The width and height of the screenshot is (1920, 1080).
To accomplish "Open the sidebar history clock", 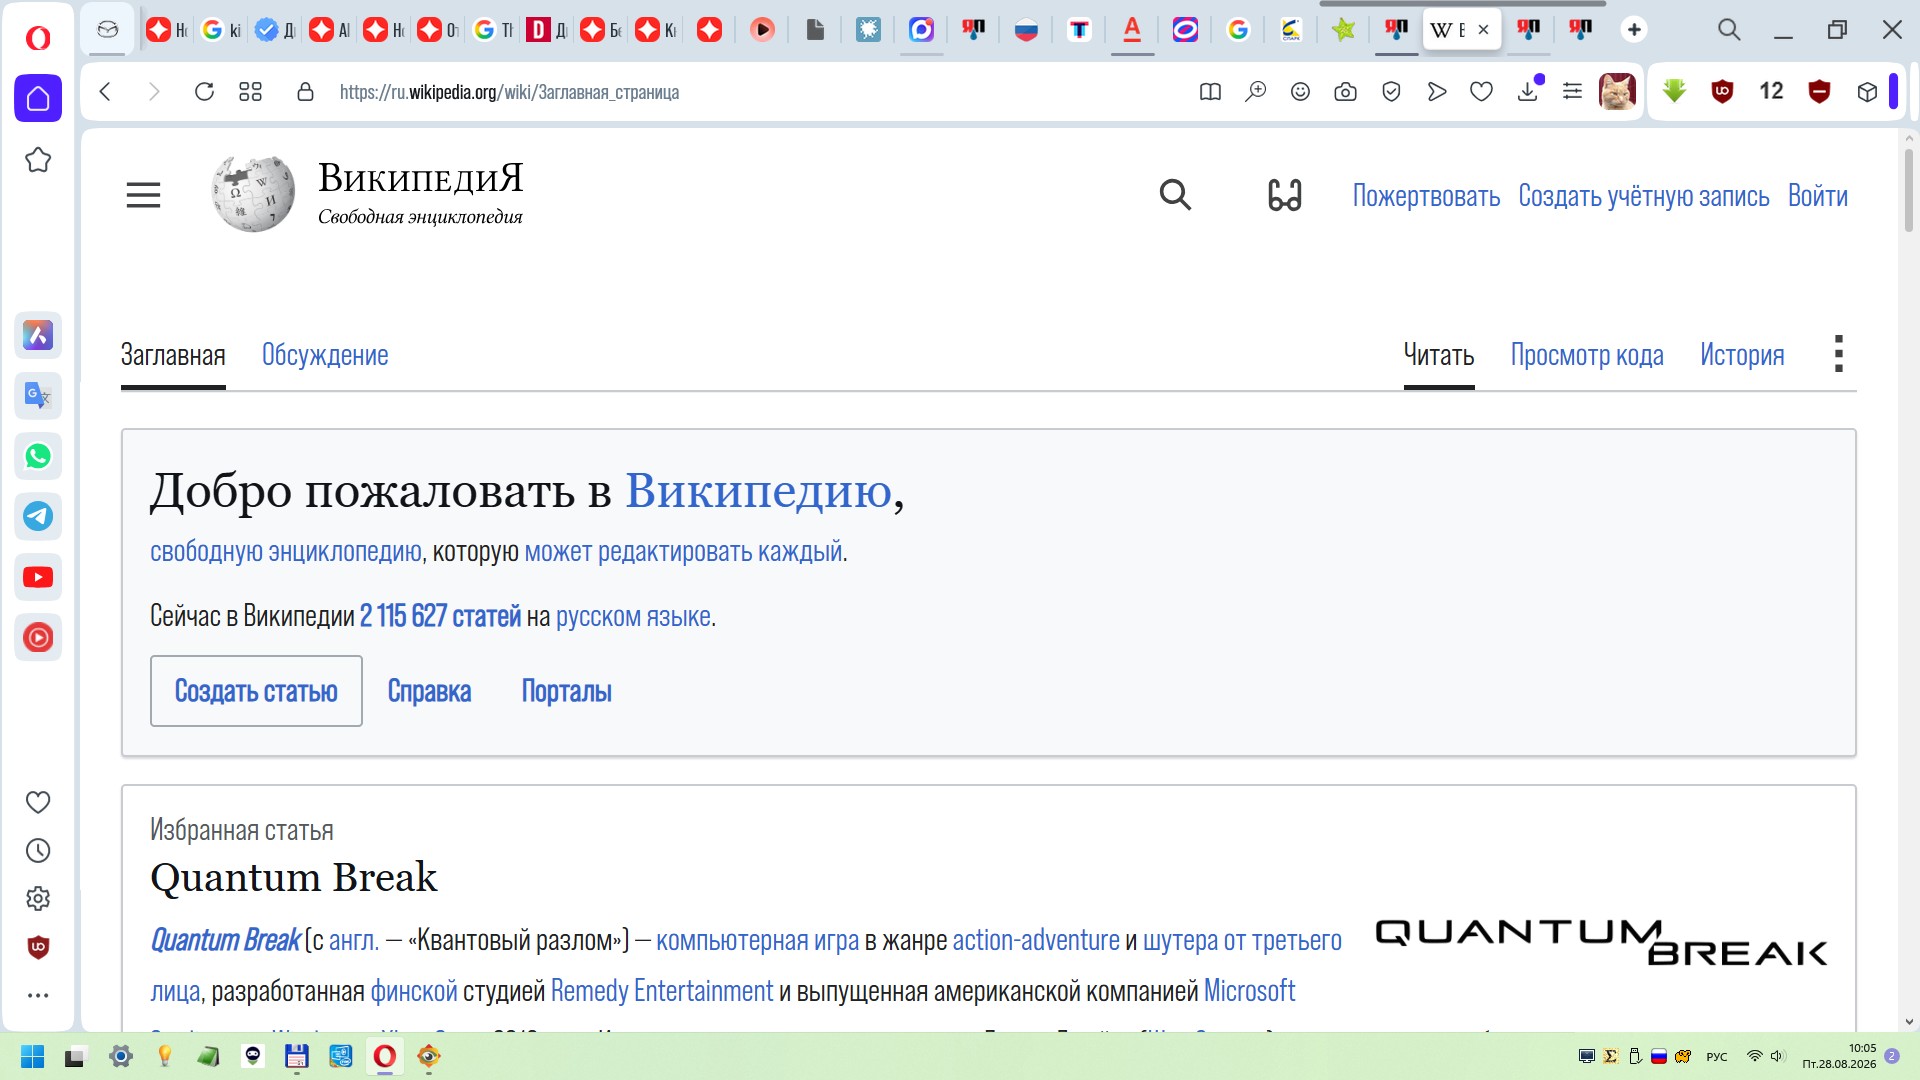I will coord(38,850).
